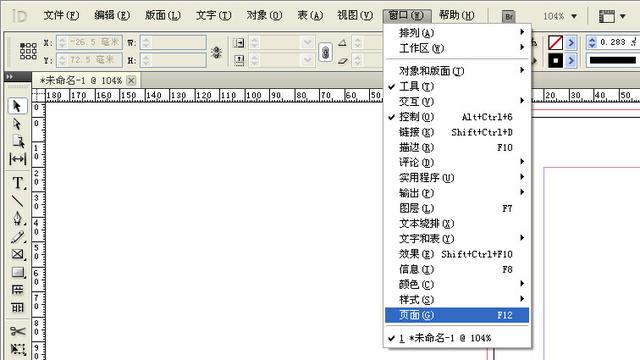This screenshot has height=360, width=640.
Task: Click the reference point locator grid
Action: [x=28, y=51]
